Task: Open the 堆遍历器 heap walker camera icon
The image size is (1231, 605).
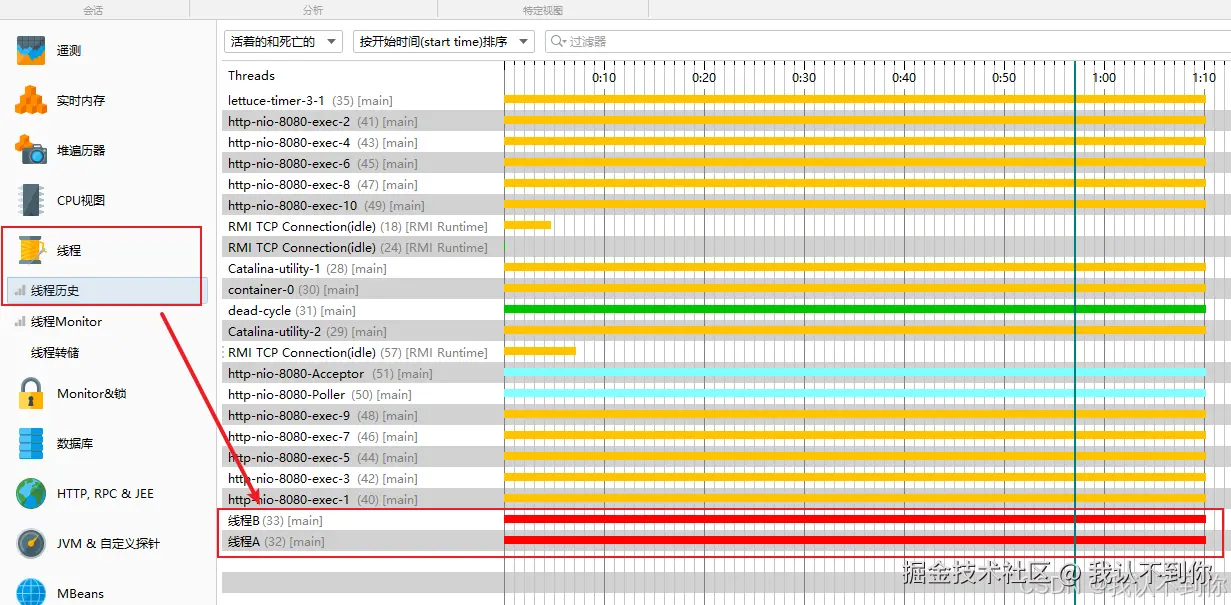Action: [31, 150]
